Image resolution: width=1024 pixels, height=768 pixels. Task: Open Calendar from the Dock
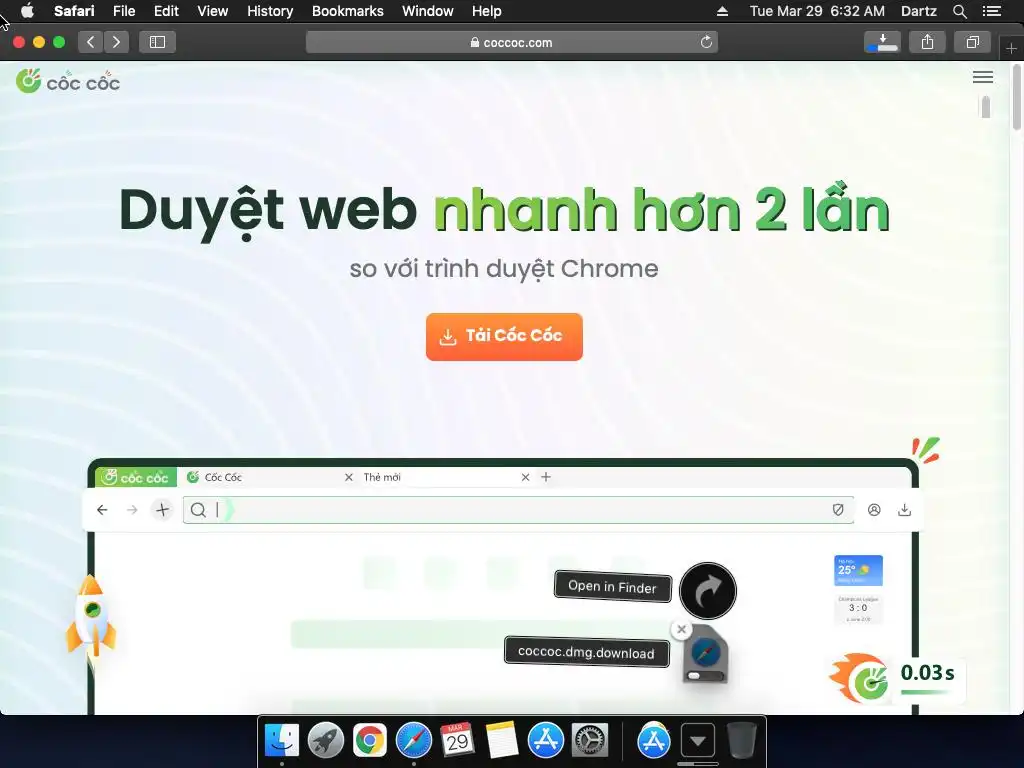tap(457, 741)
